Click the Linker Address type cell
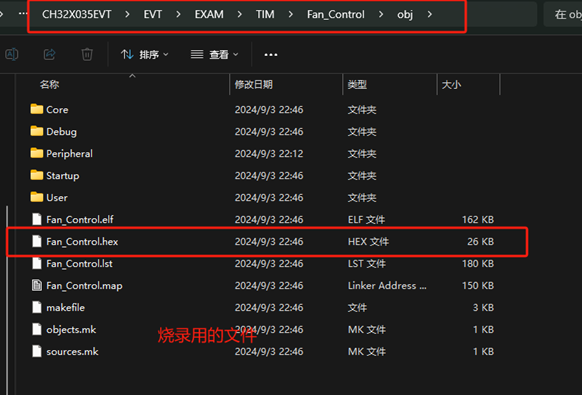This screenshot has height=395, width=582. [387, 285]
